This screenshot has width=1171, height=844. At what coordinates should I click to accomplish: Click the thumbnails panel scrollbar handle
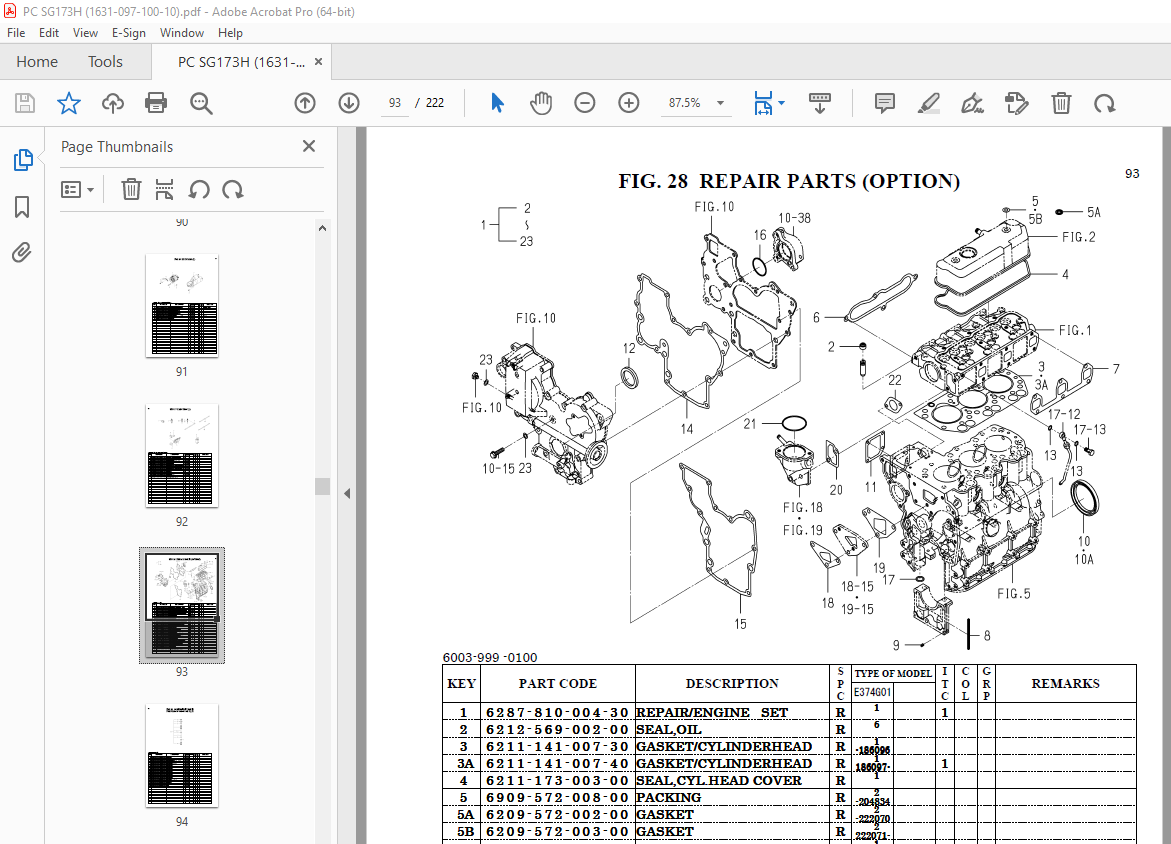323,486
